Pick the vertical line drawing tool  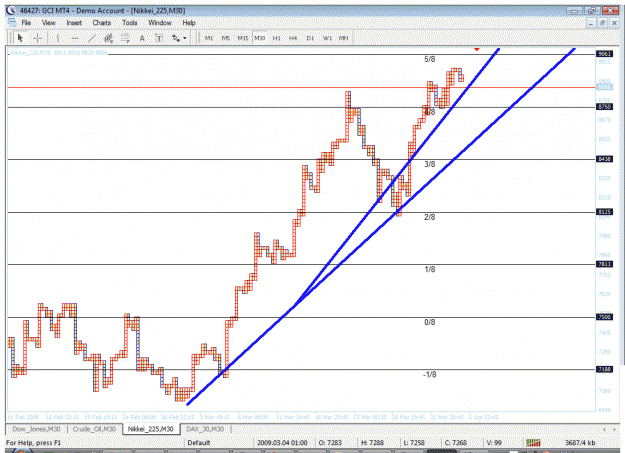58,38
